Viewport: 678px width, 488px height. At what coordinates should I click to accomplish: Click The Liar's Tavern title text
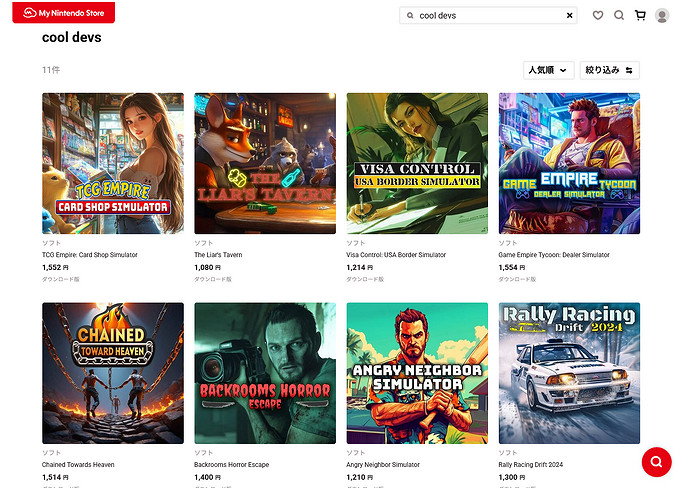pyautogui.click(x=218, y=255)
